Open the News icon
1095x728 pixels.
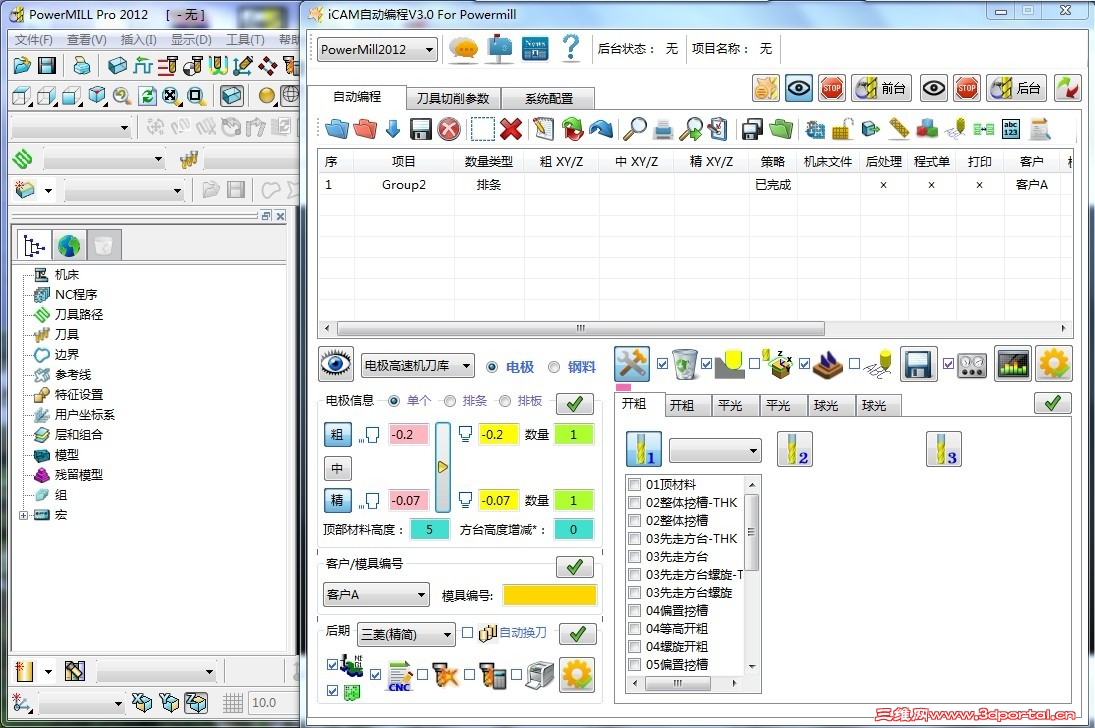535,49
